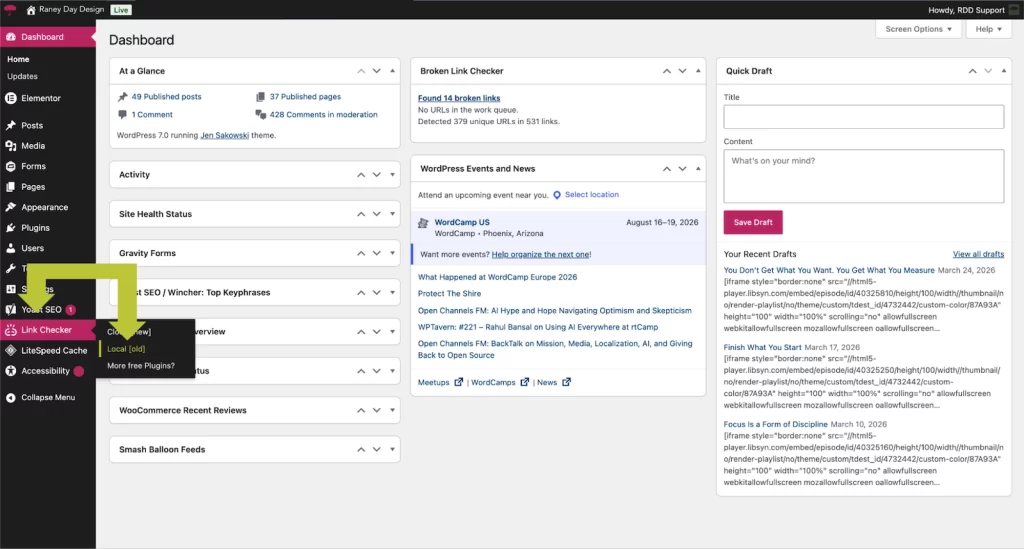Image resolution: width=1024 pixels, height=549 pixels.
Task: Click Help organize the next one
Action: pos(540,255)
